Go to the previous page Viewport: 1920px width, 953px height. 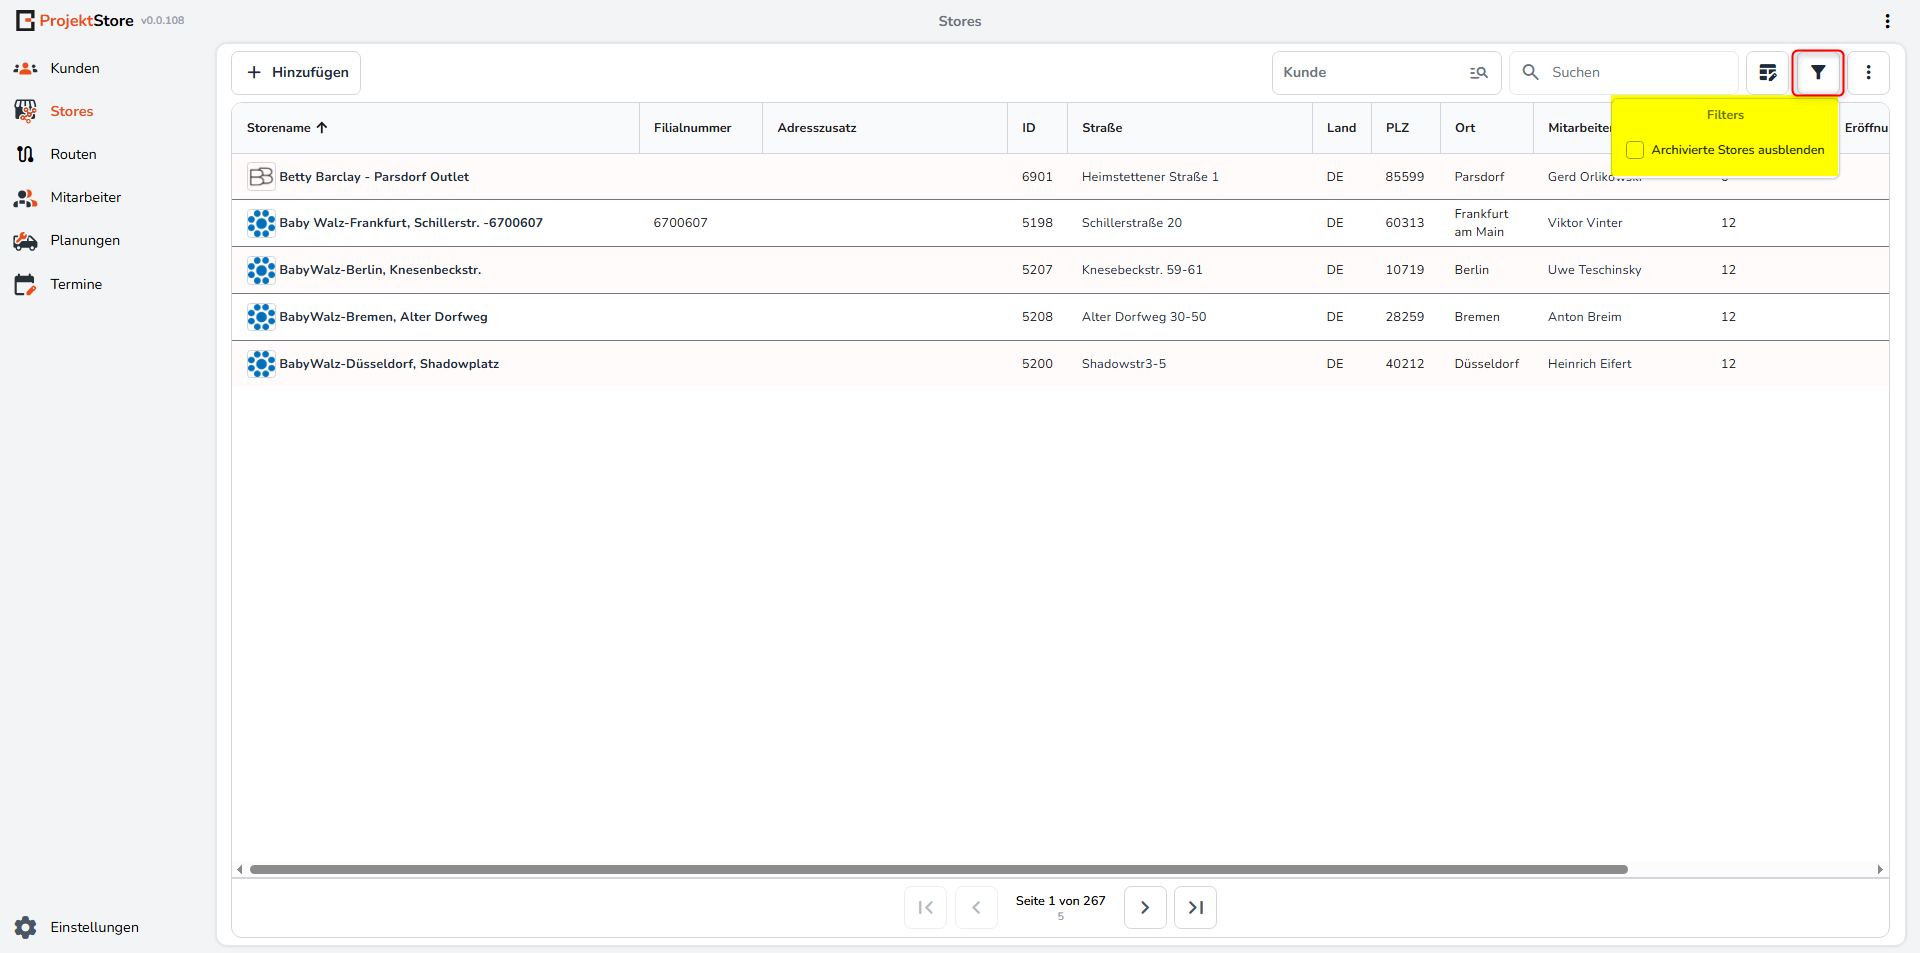coord(976,908)
